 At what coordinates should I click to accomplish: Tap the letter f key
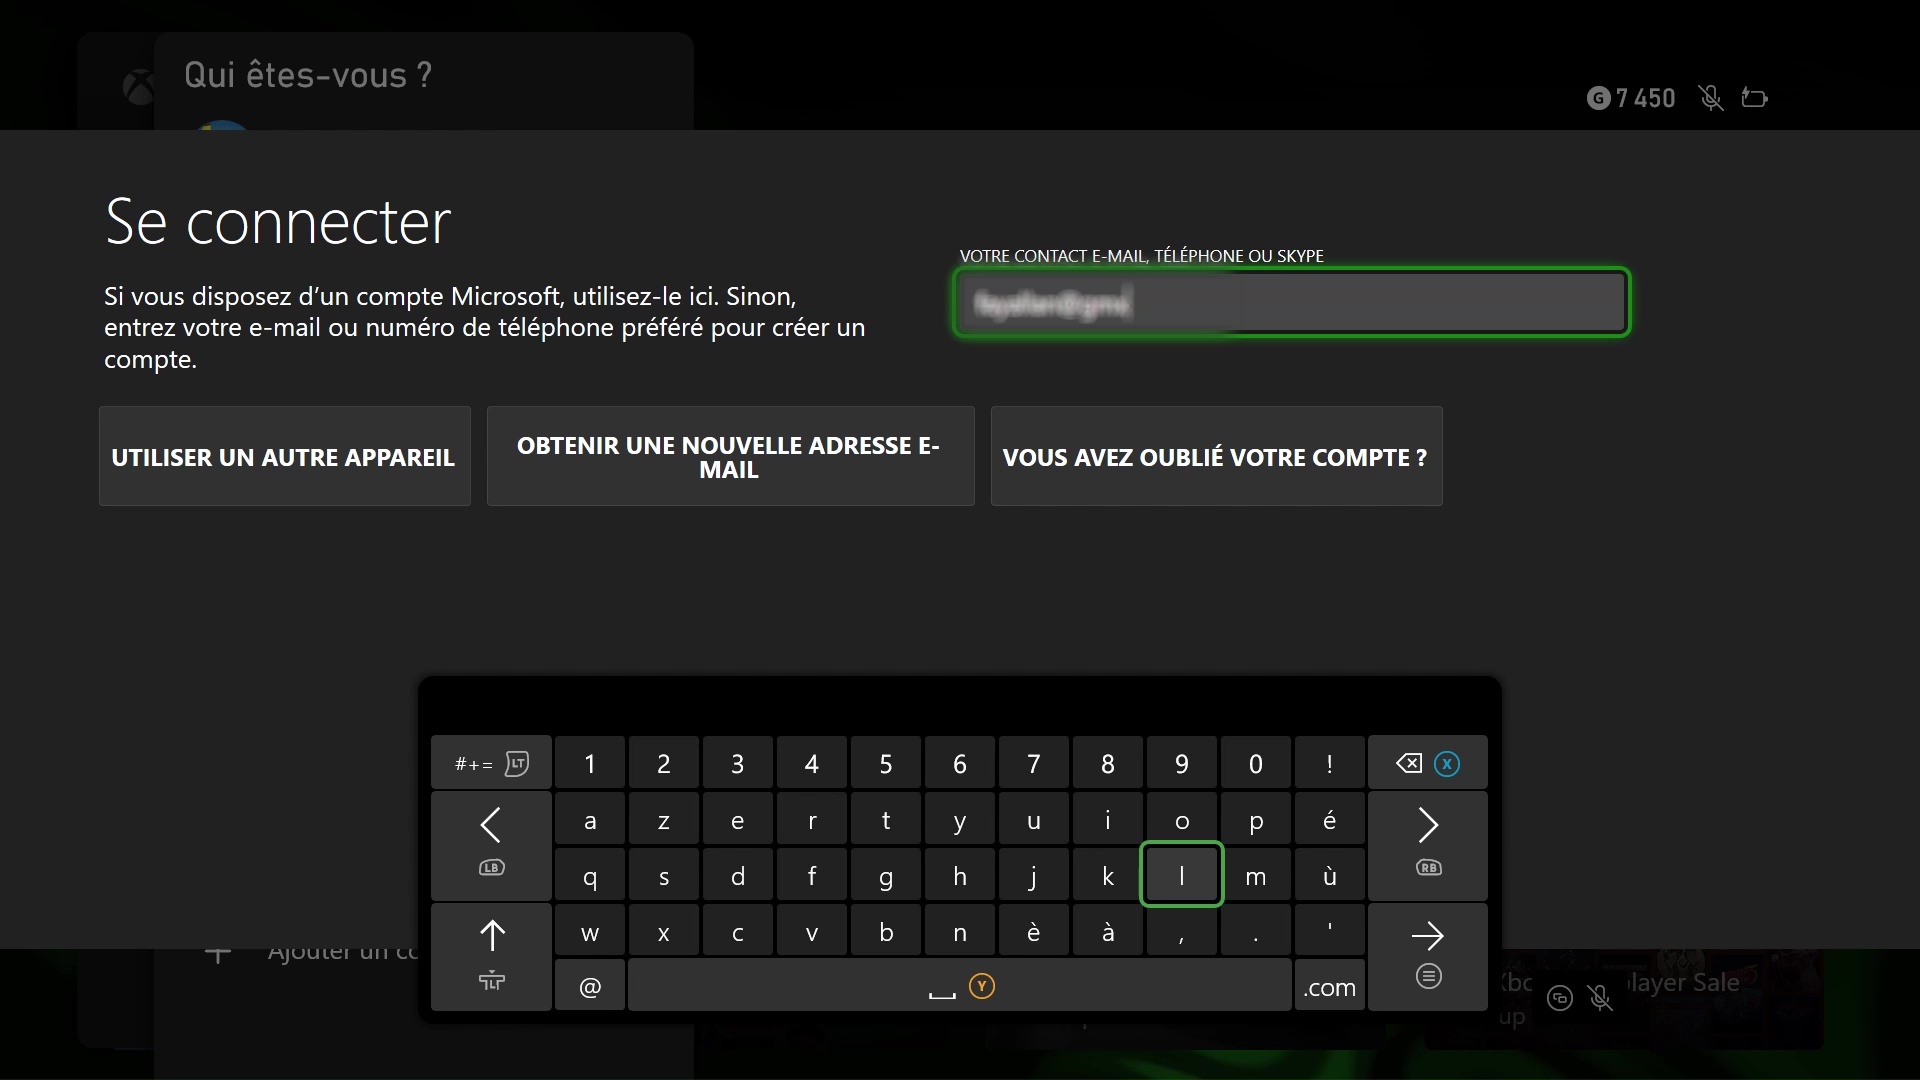pos(812,876)
